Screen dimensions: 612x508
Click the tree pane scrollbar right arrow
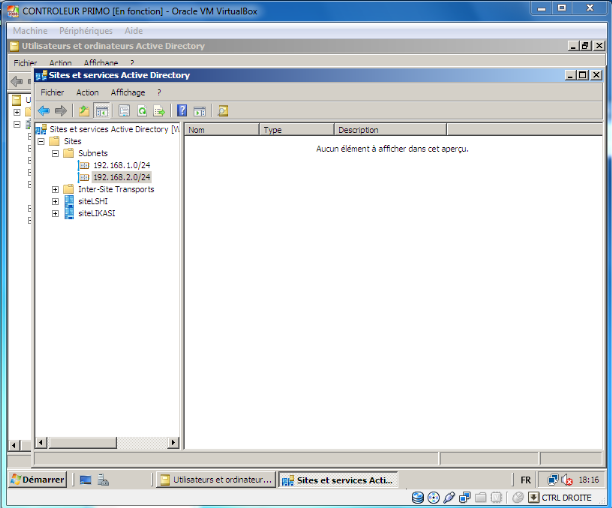pos(173,442)
